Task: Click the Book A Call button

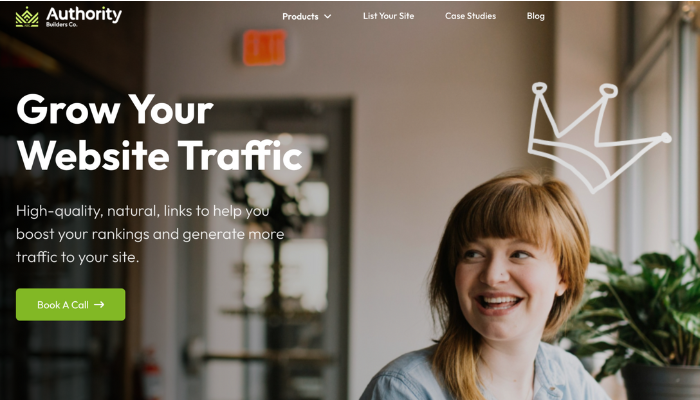Action: click(x=71, y=304)
